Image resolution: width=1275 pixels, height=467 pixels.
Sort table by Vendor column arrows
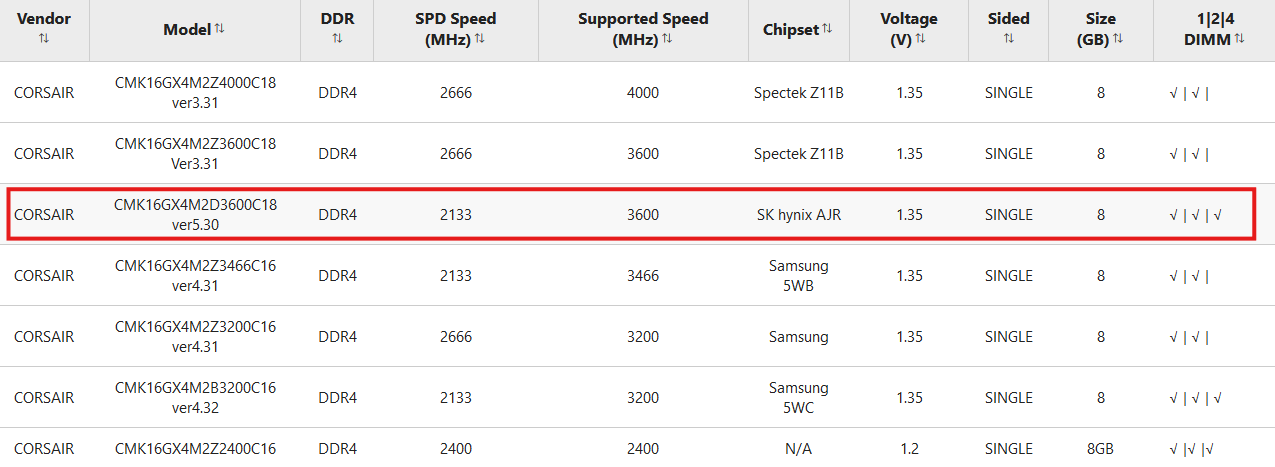click(44, 38)
